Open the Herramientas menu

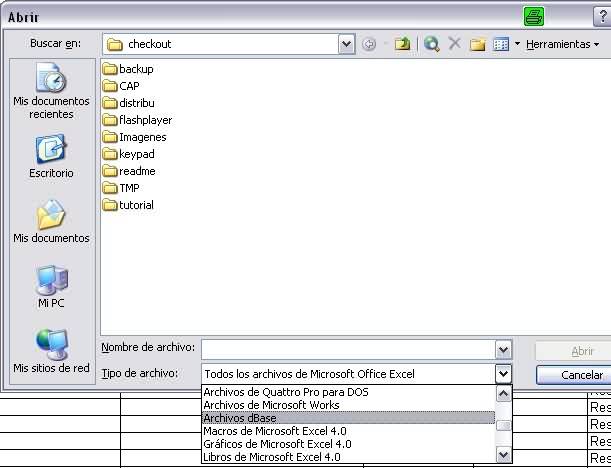pos(562,45)
